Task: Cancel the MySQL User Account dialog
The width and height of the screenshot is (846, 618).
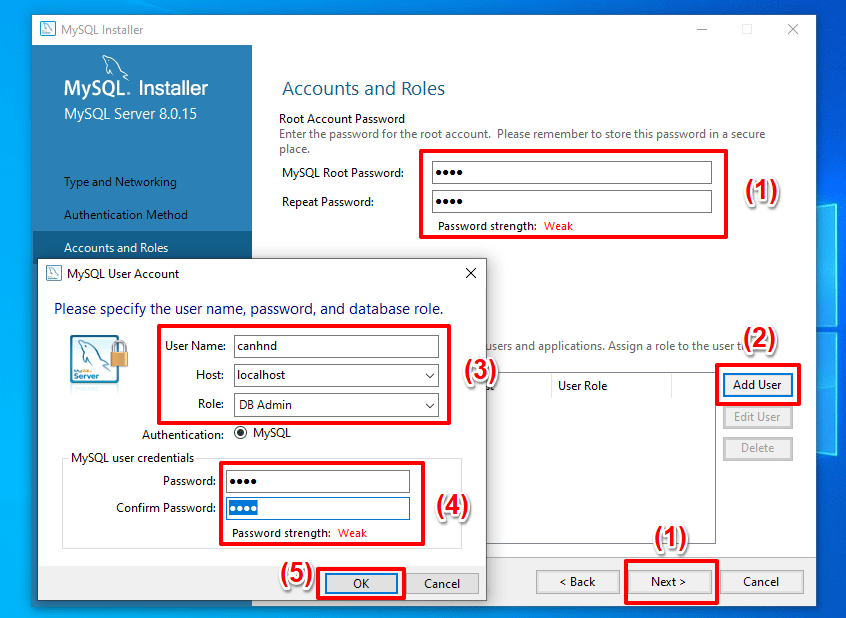Action: pyautogui.click(x=442, y=583)
